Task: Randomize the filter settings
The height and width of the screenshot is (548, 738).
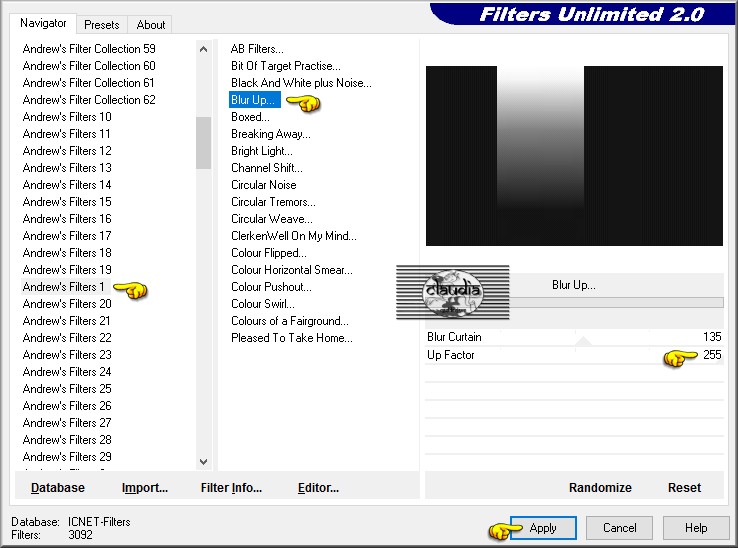Action: coord(600,488)
